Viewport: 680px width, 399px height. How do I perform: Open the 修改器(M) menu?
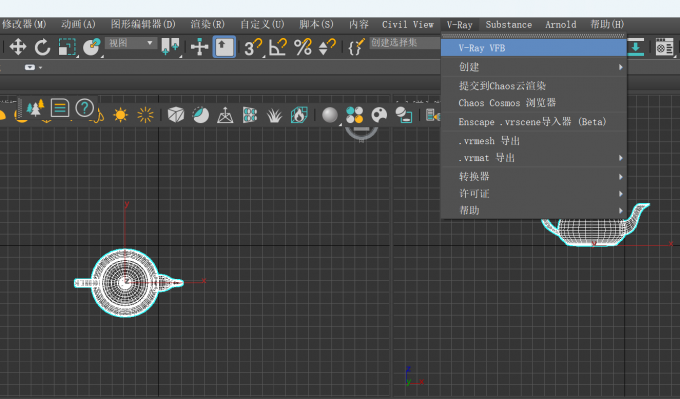pos(24,24)
